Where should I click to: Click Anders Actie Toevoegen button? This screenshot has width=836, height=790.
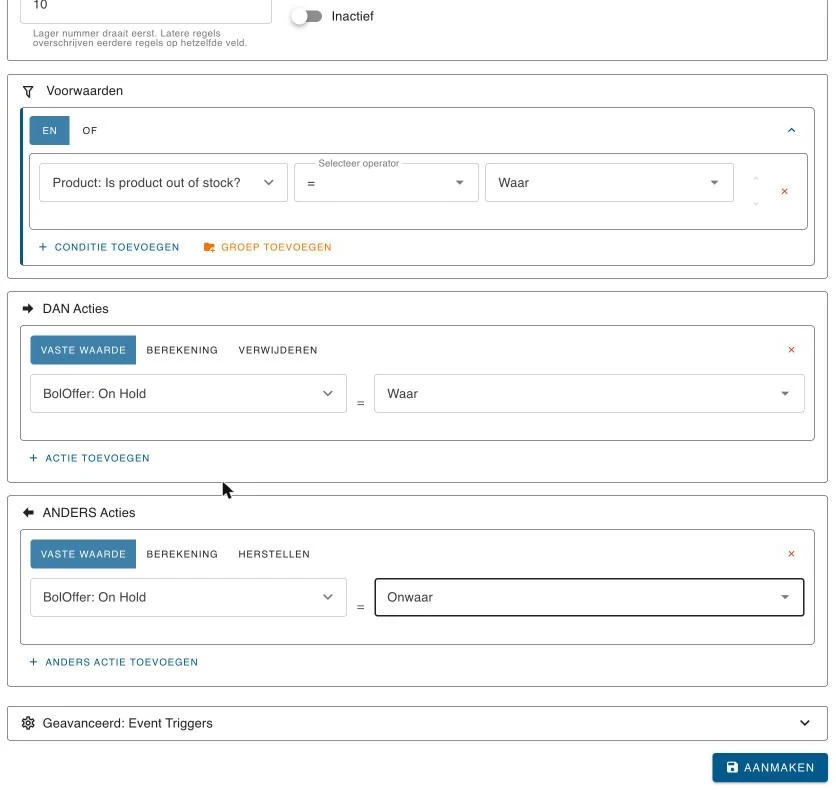point(114,663)
